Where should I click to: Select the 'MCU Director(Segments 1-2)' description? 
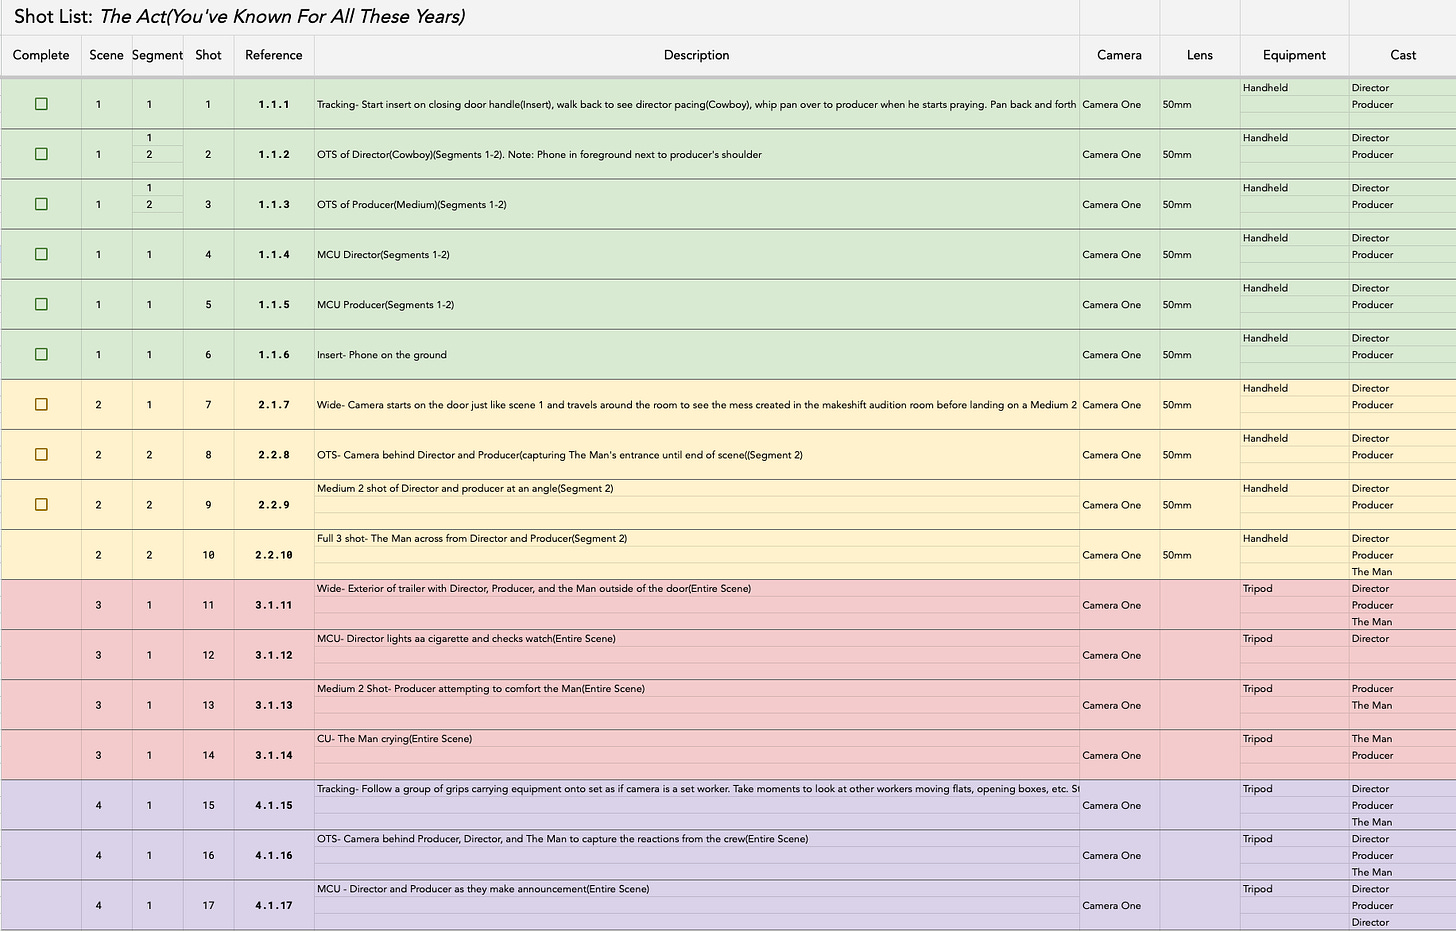[x=697, y=254]
